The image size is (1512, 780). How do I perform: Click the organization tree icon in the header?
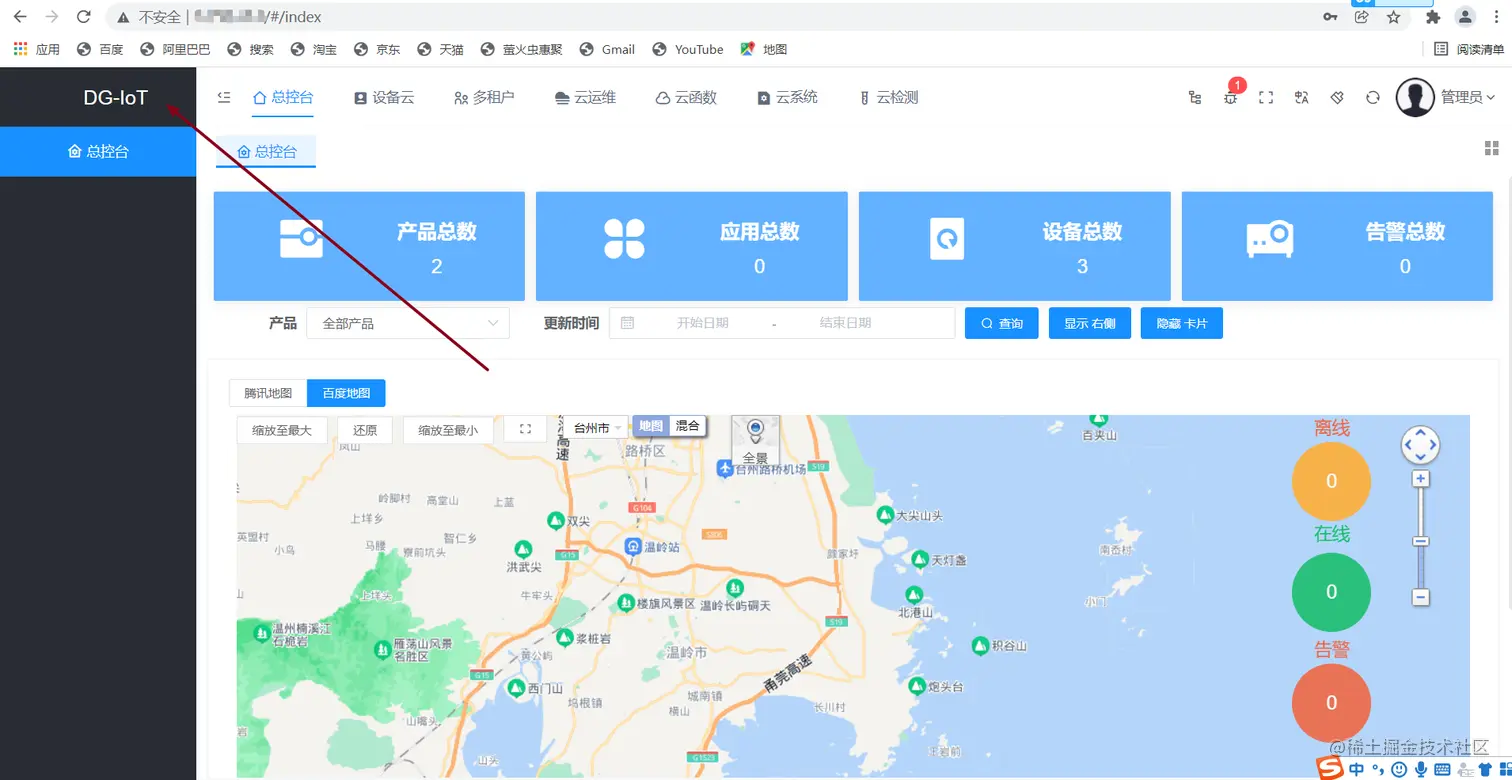1196,97
